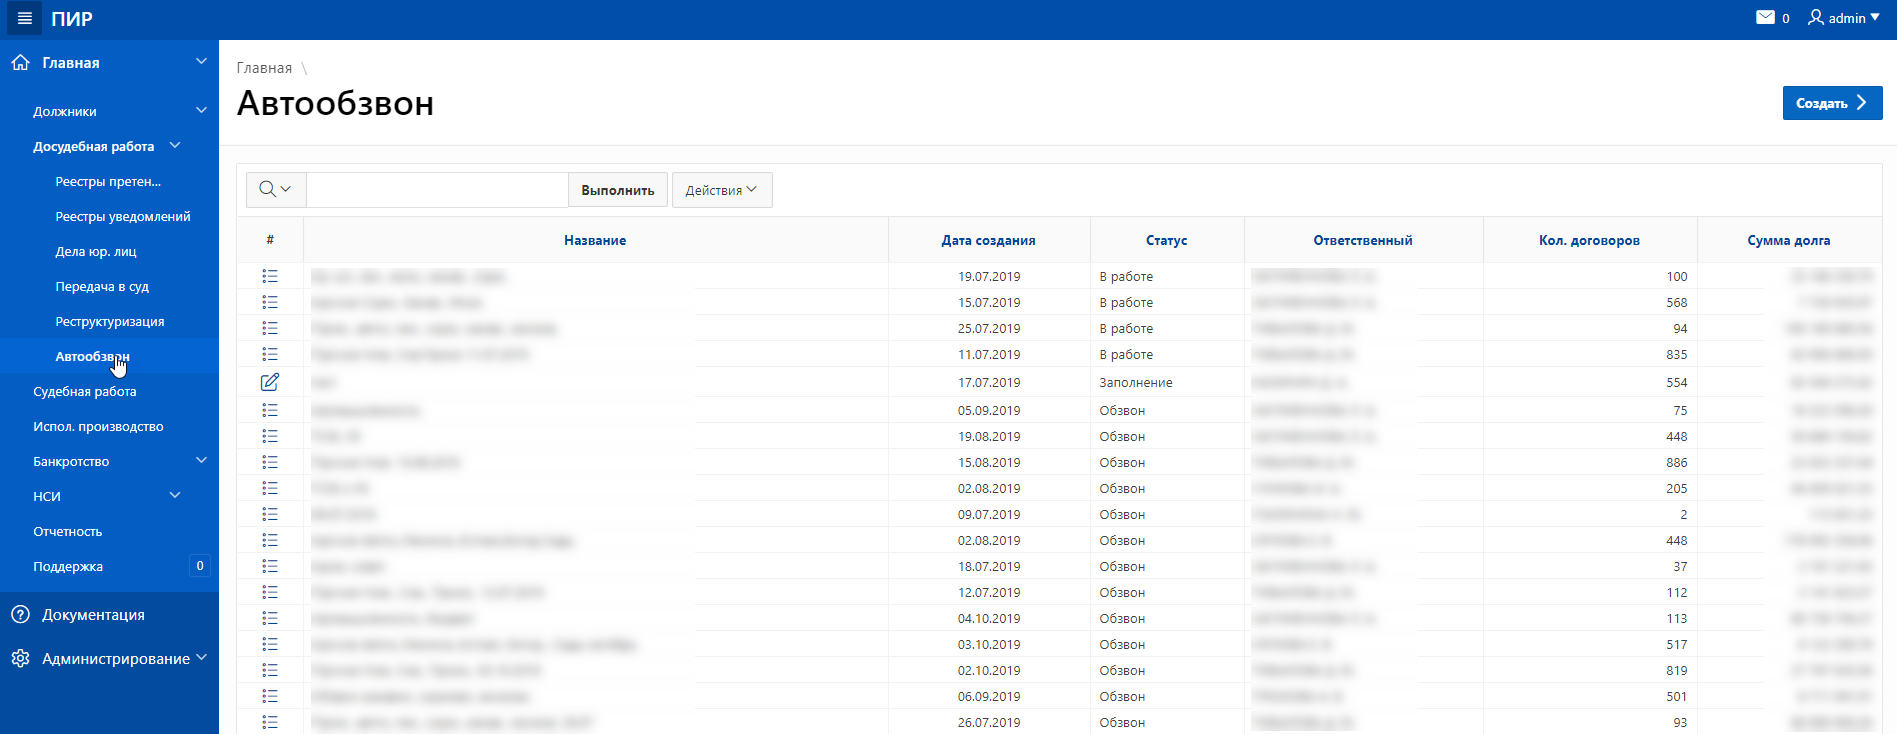Viewport: 1897px width, 734px height.
Task: Focus the report search input field
Action: 437,190
